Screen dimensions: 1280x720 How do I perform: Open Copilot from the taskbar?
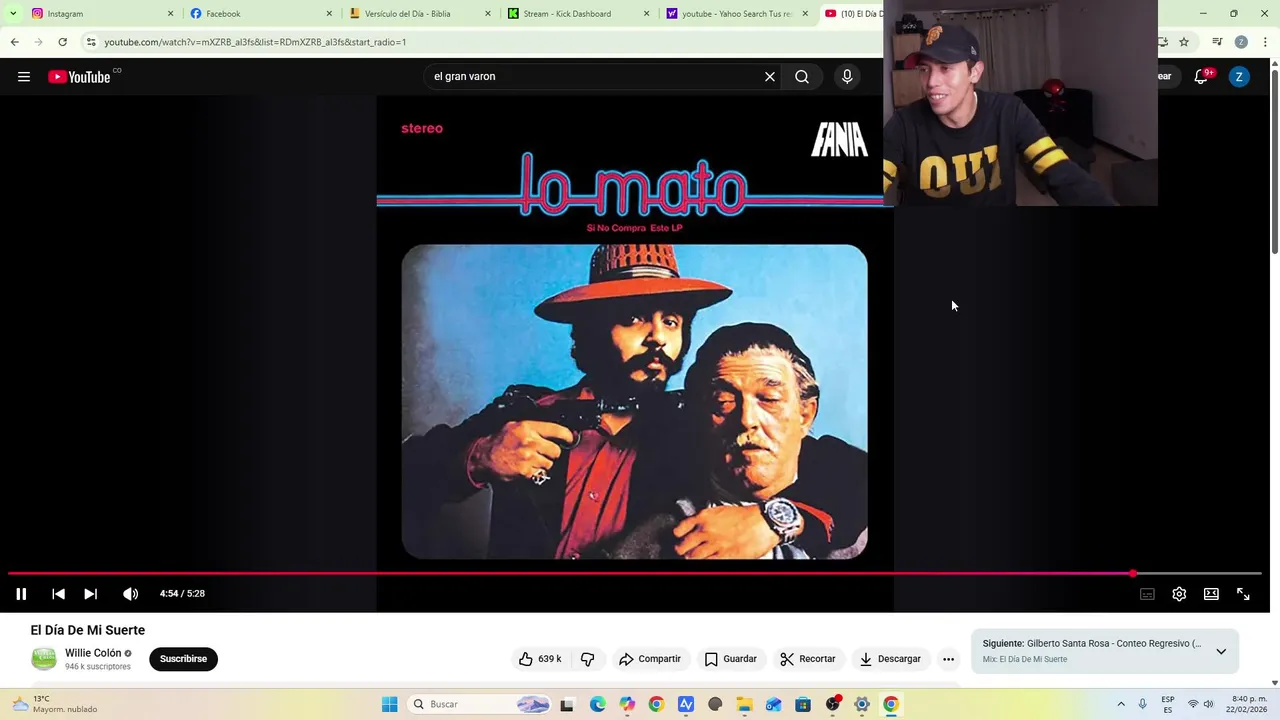[x=627, y=704]
